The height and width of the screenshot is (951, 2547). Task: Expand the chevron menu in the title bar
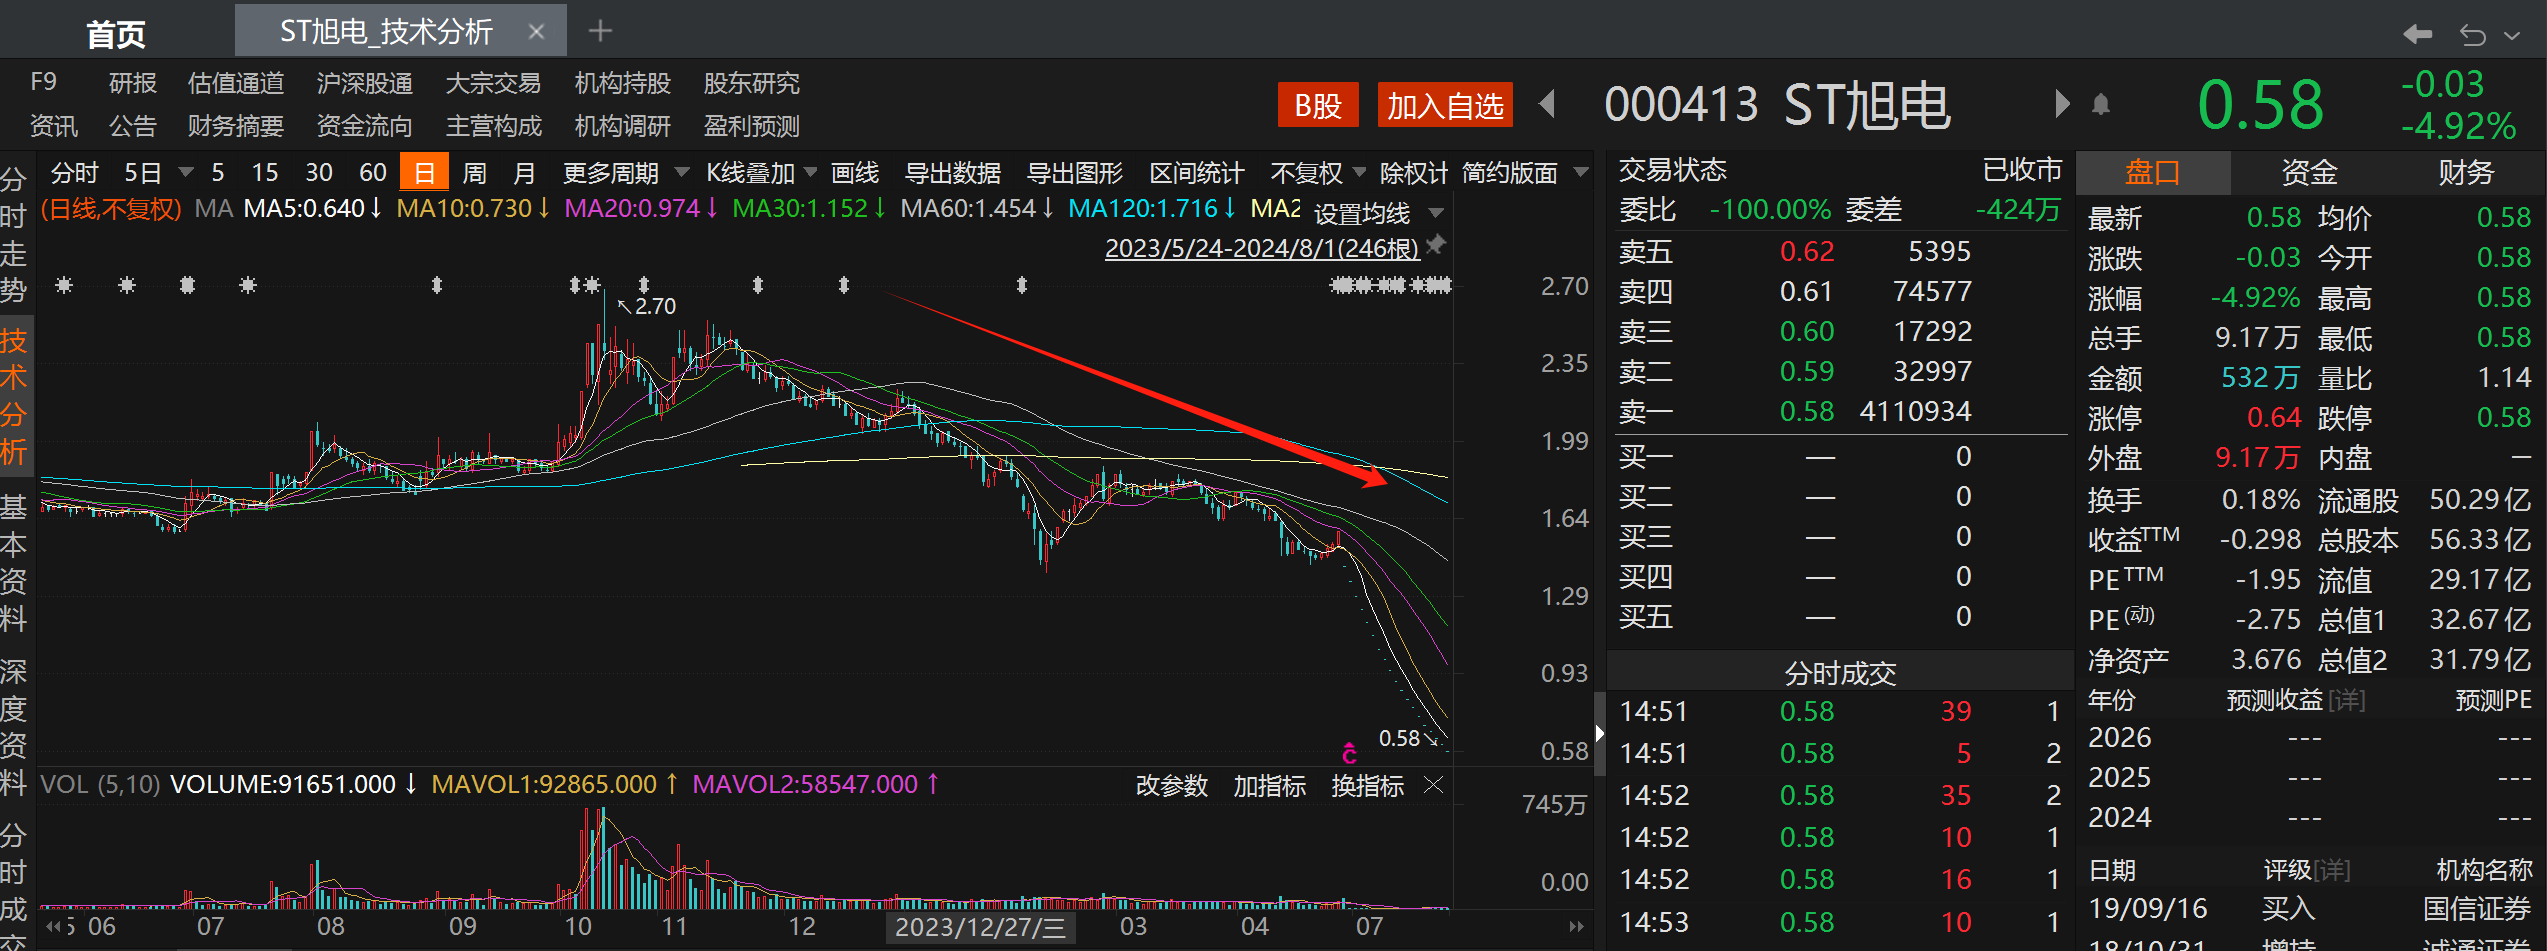[x=2512, y=35]
